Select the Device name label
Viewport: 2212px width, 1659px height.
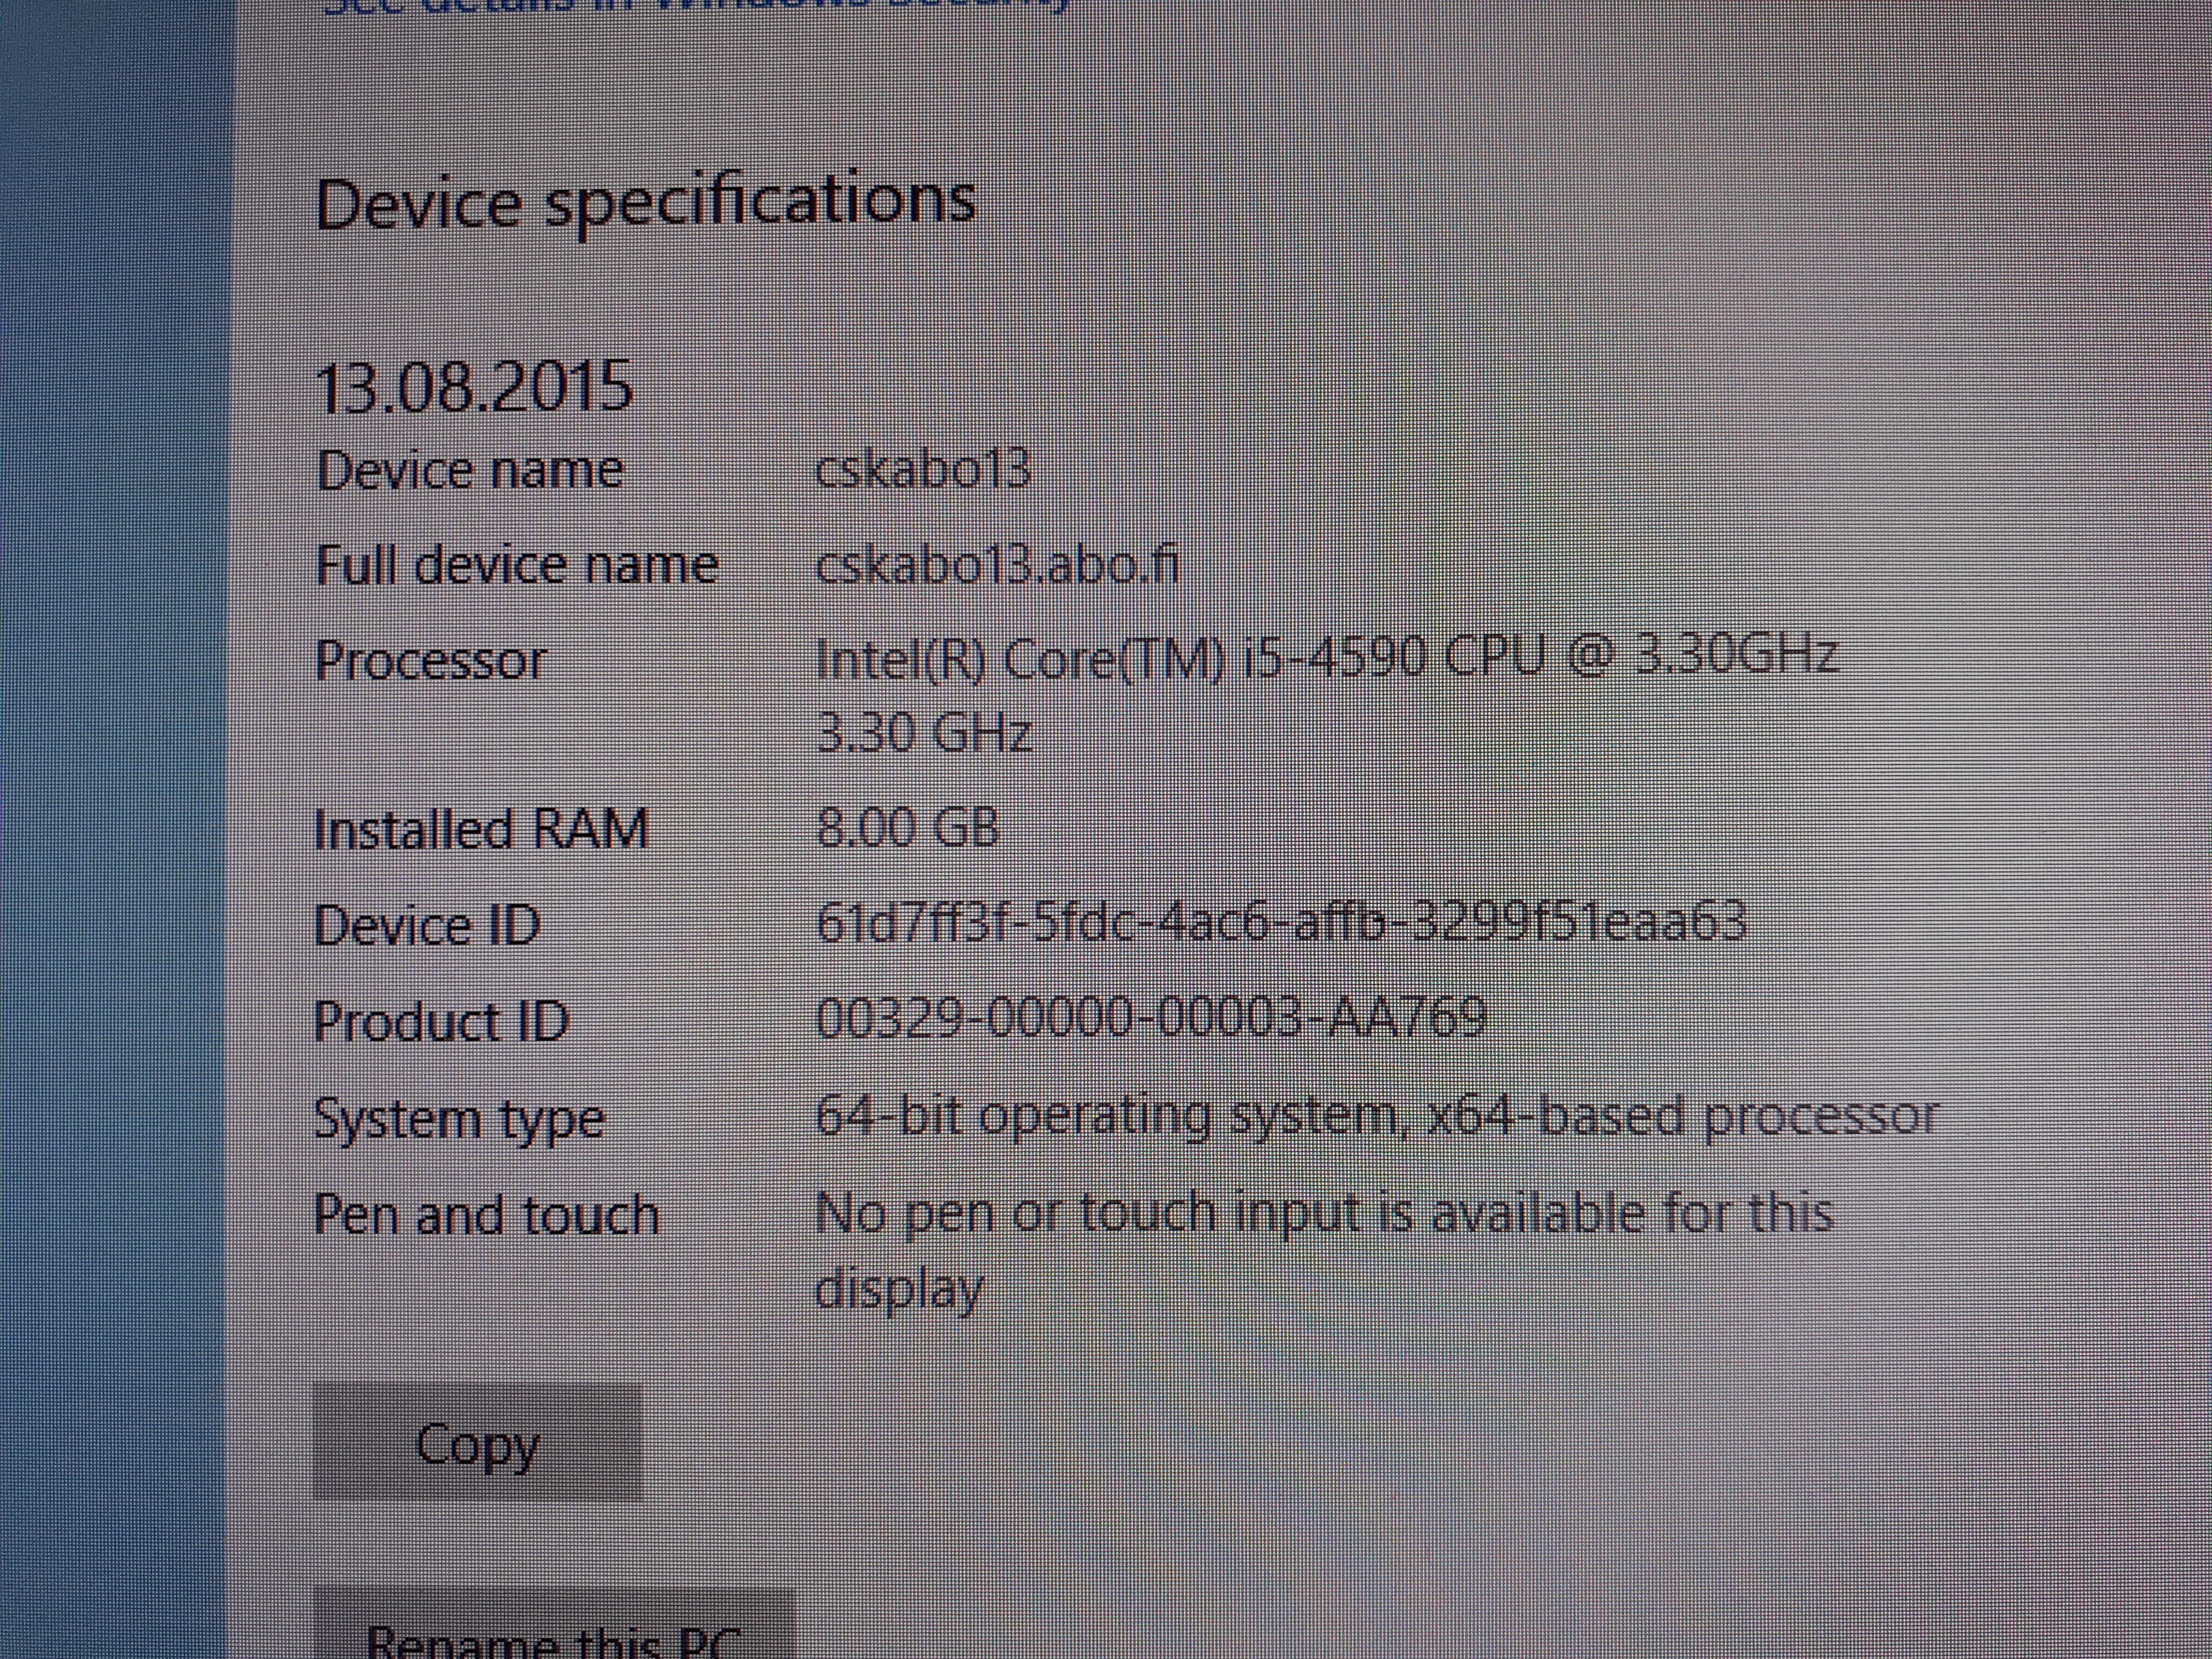coord(469,470)
